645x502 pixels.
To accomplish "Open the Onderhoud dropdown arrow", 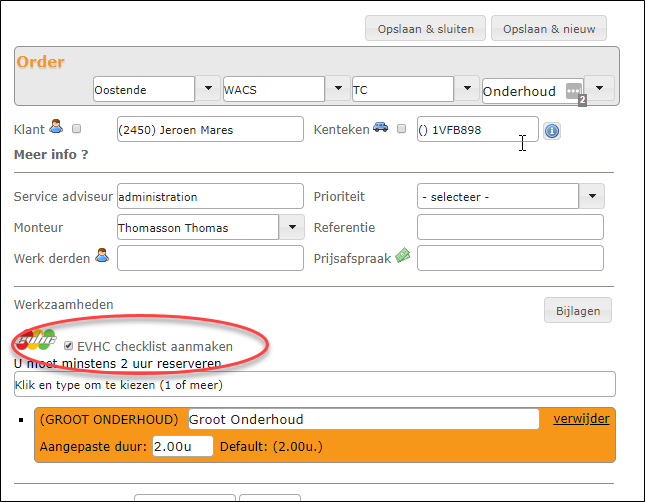I will pos(599,88).
